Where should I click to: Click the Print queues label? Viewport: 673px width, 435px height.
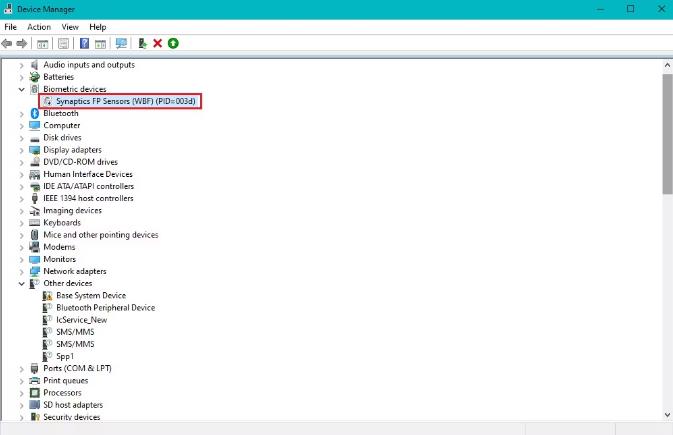point(66,381)
